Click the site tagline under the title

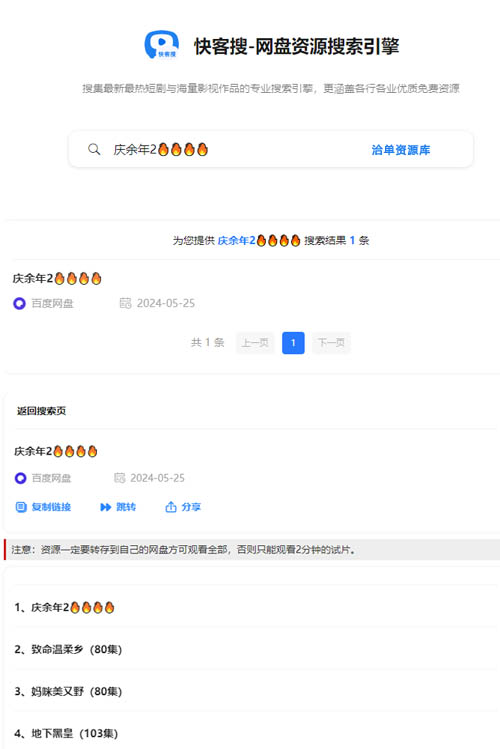pyautogui.click(x=271, y=88)
